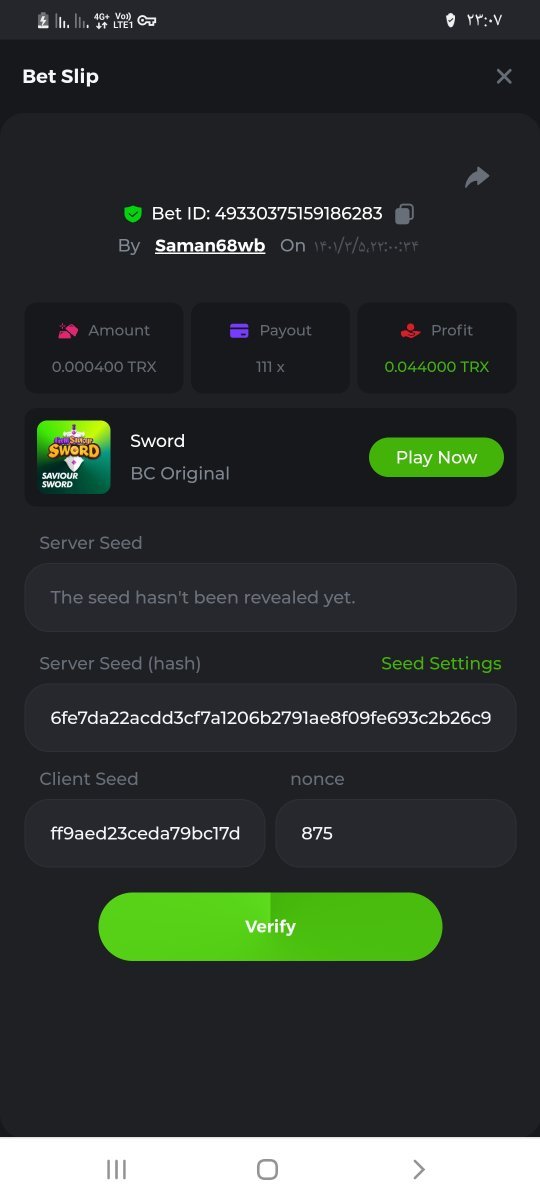This screenshot has width=540, height=1200.
Task: Select the Client Seed field
Action: tap(145, 832)
